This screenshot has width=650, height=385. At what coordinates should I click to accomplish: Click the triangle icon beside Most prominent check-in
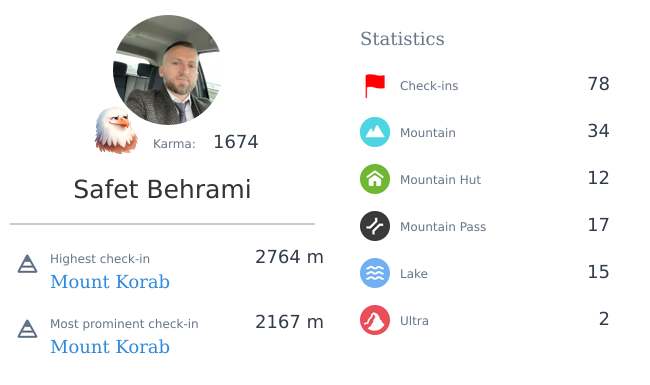(x=27, y=329)
